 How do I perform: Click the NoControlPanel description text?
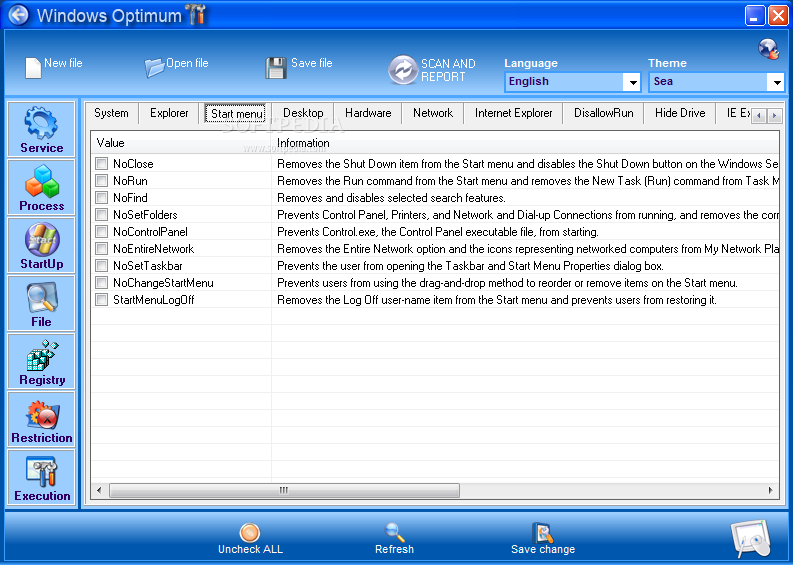coord(437,232)
